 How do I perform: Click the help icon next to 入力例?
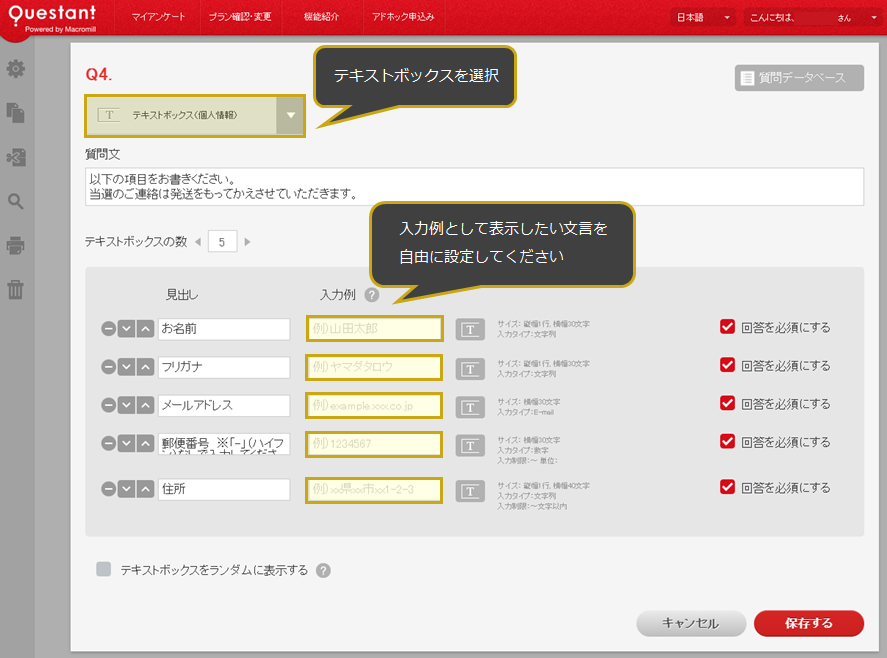point(372,295)
